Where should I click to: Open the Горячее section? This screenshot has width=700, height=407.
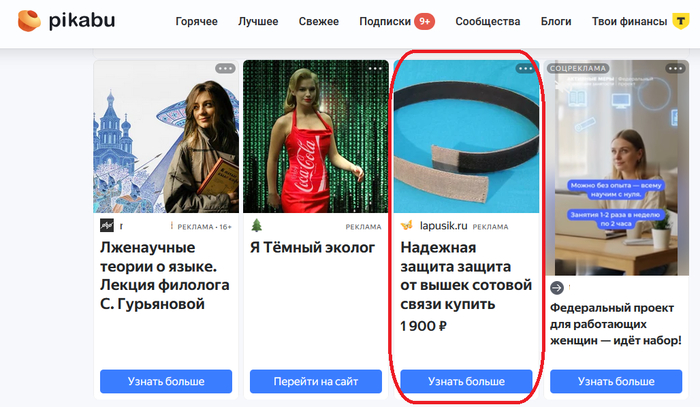click(196, 21)
